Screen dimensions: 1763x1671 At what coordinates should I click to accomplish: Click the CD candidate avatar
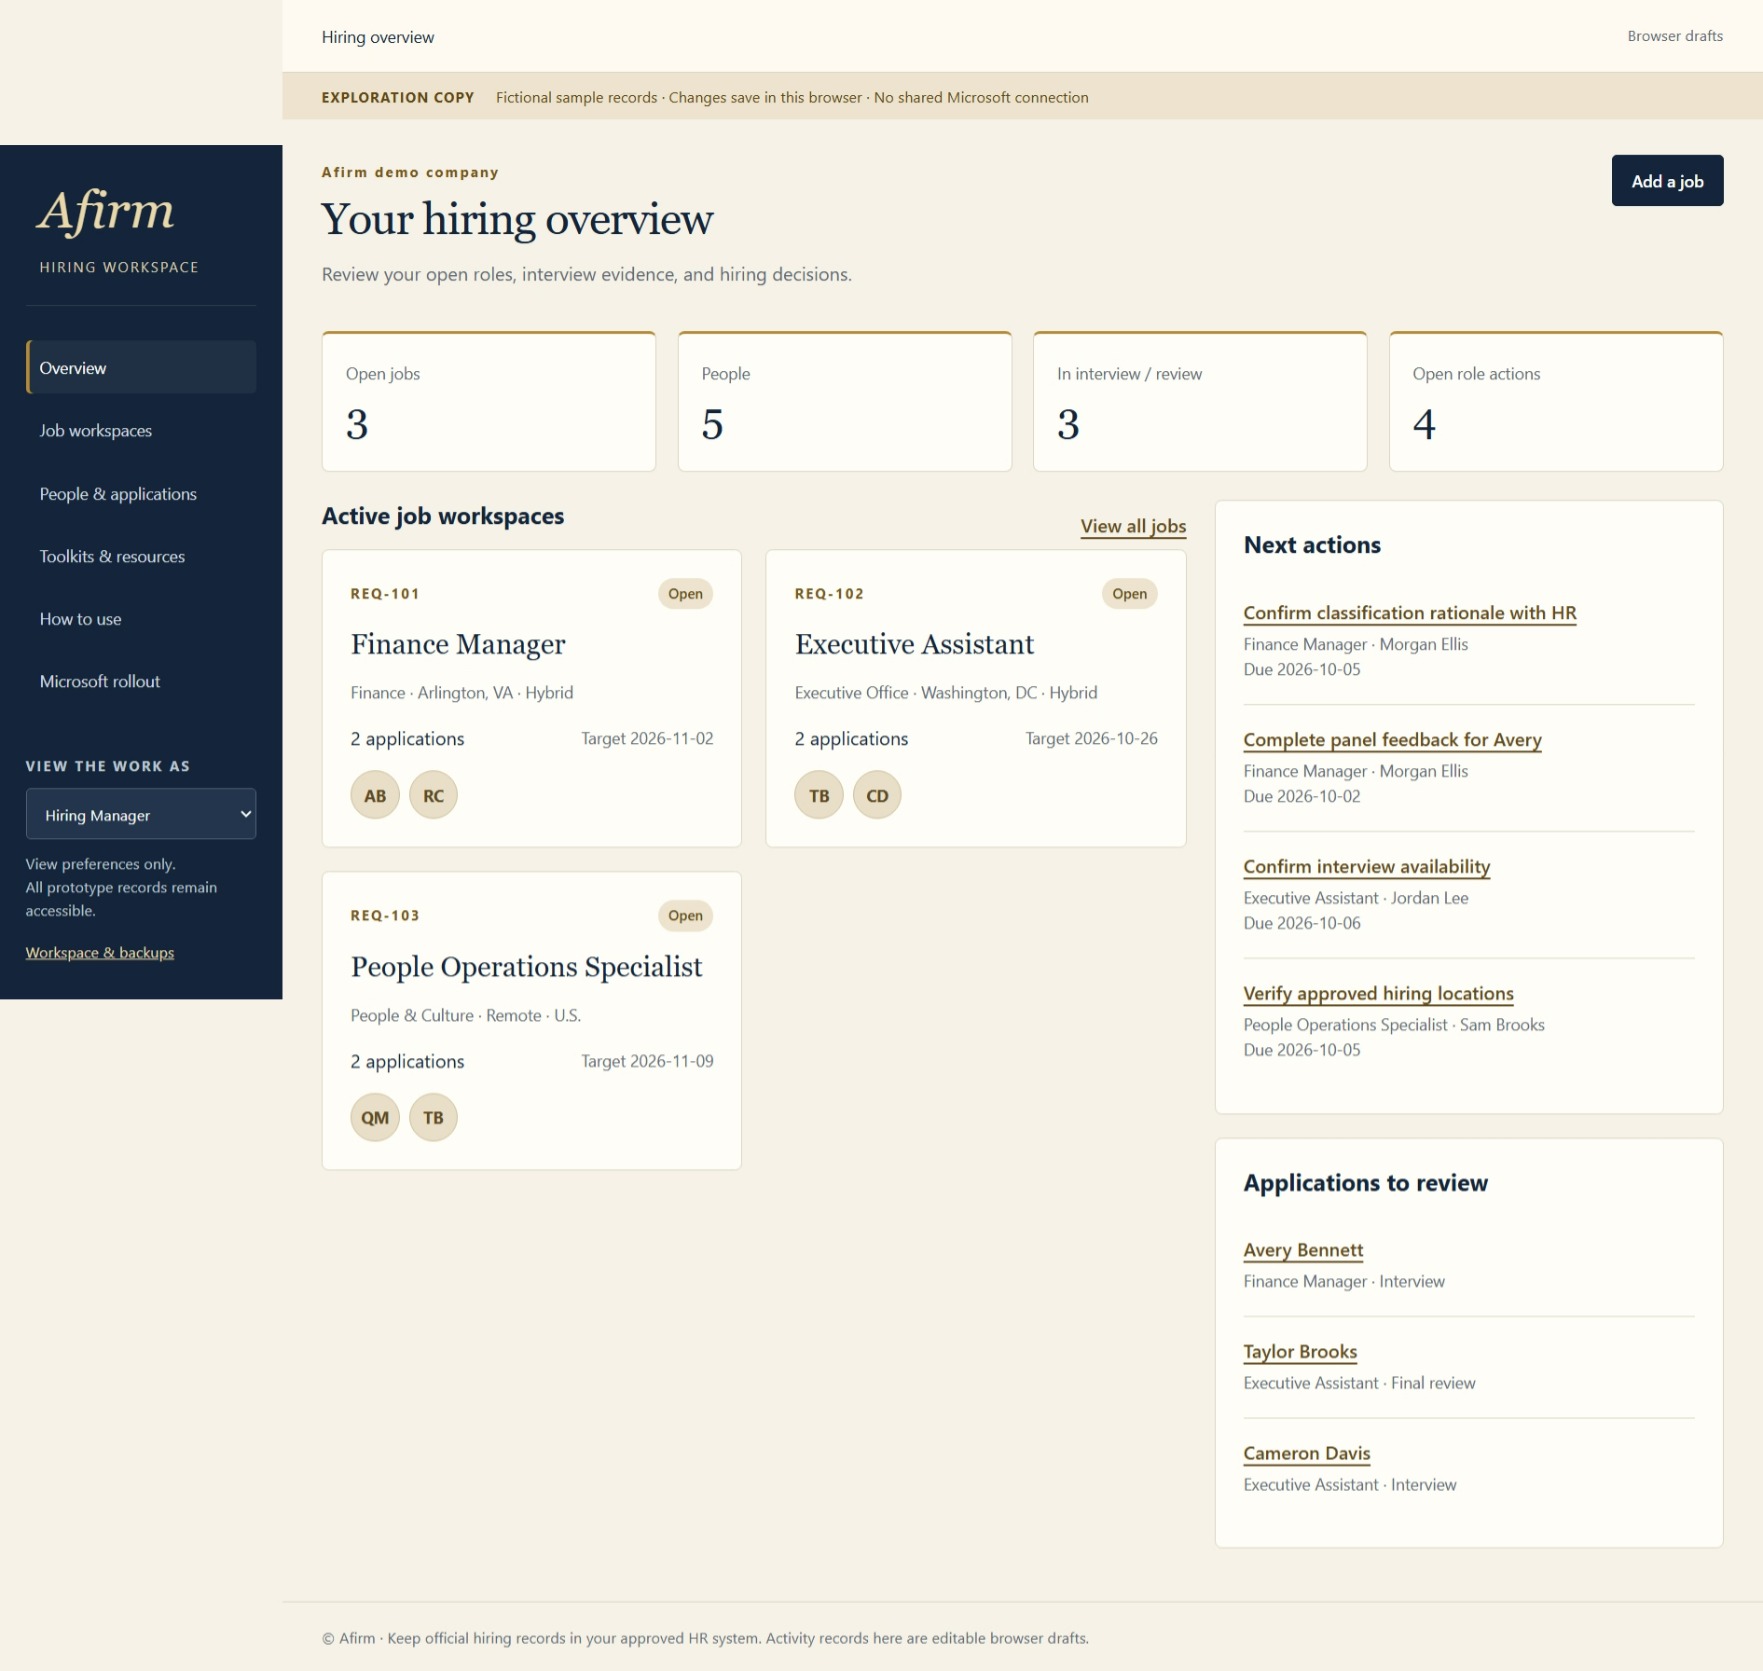click(x=877, y=795)
